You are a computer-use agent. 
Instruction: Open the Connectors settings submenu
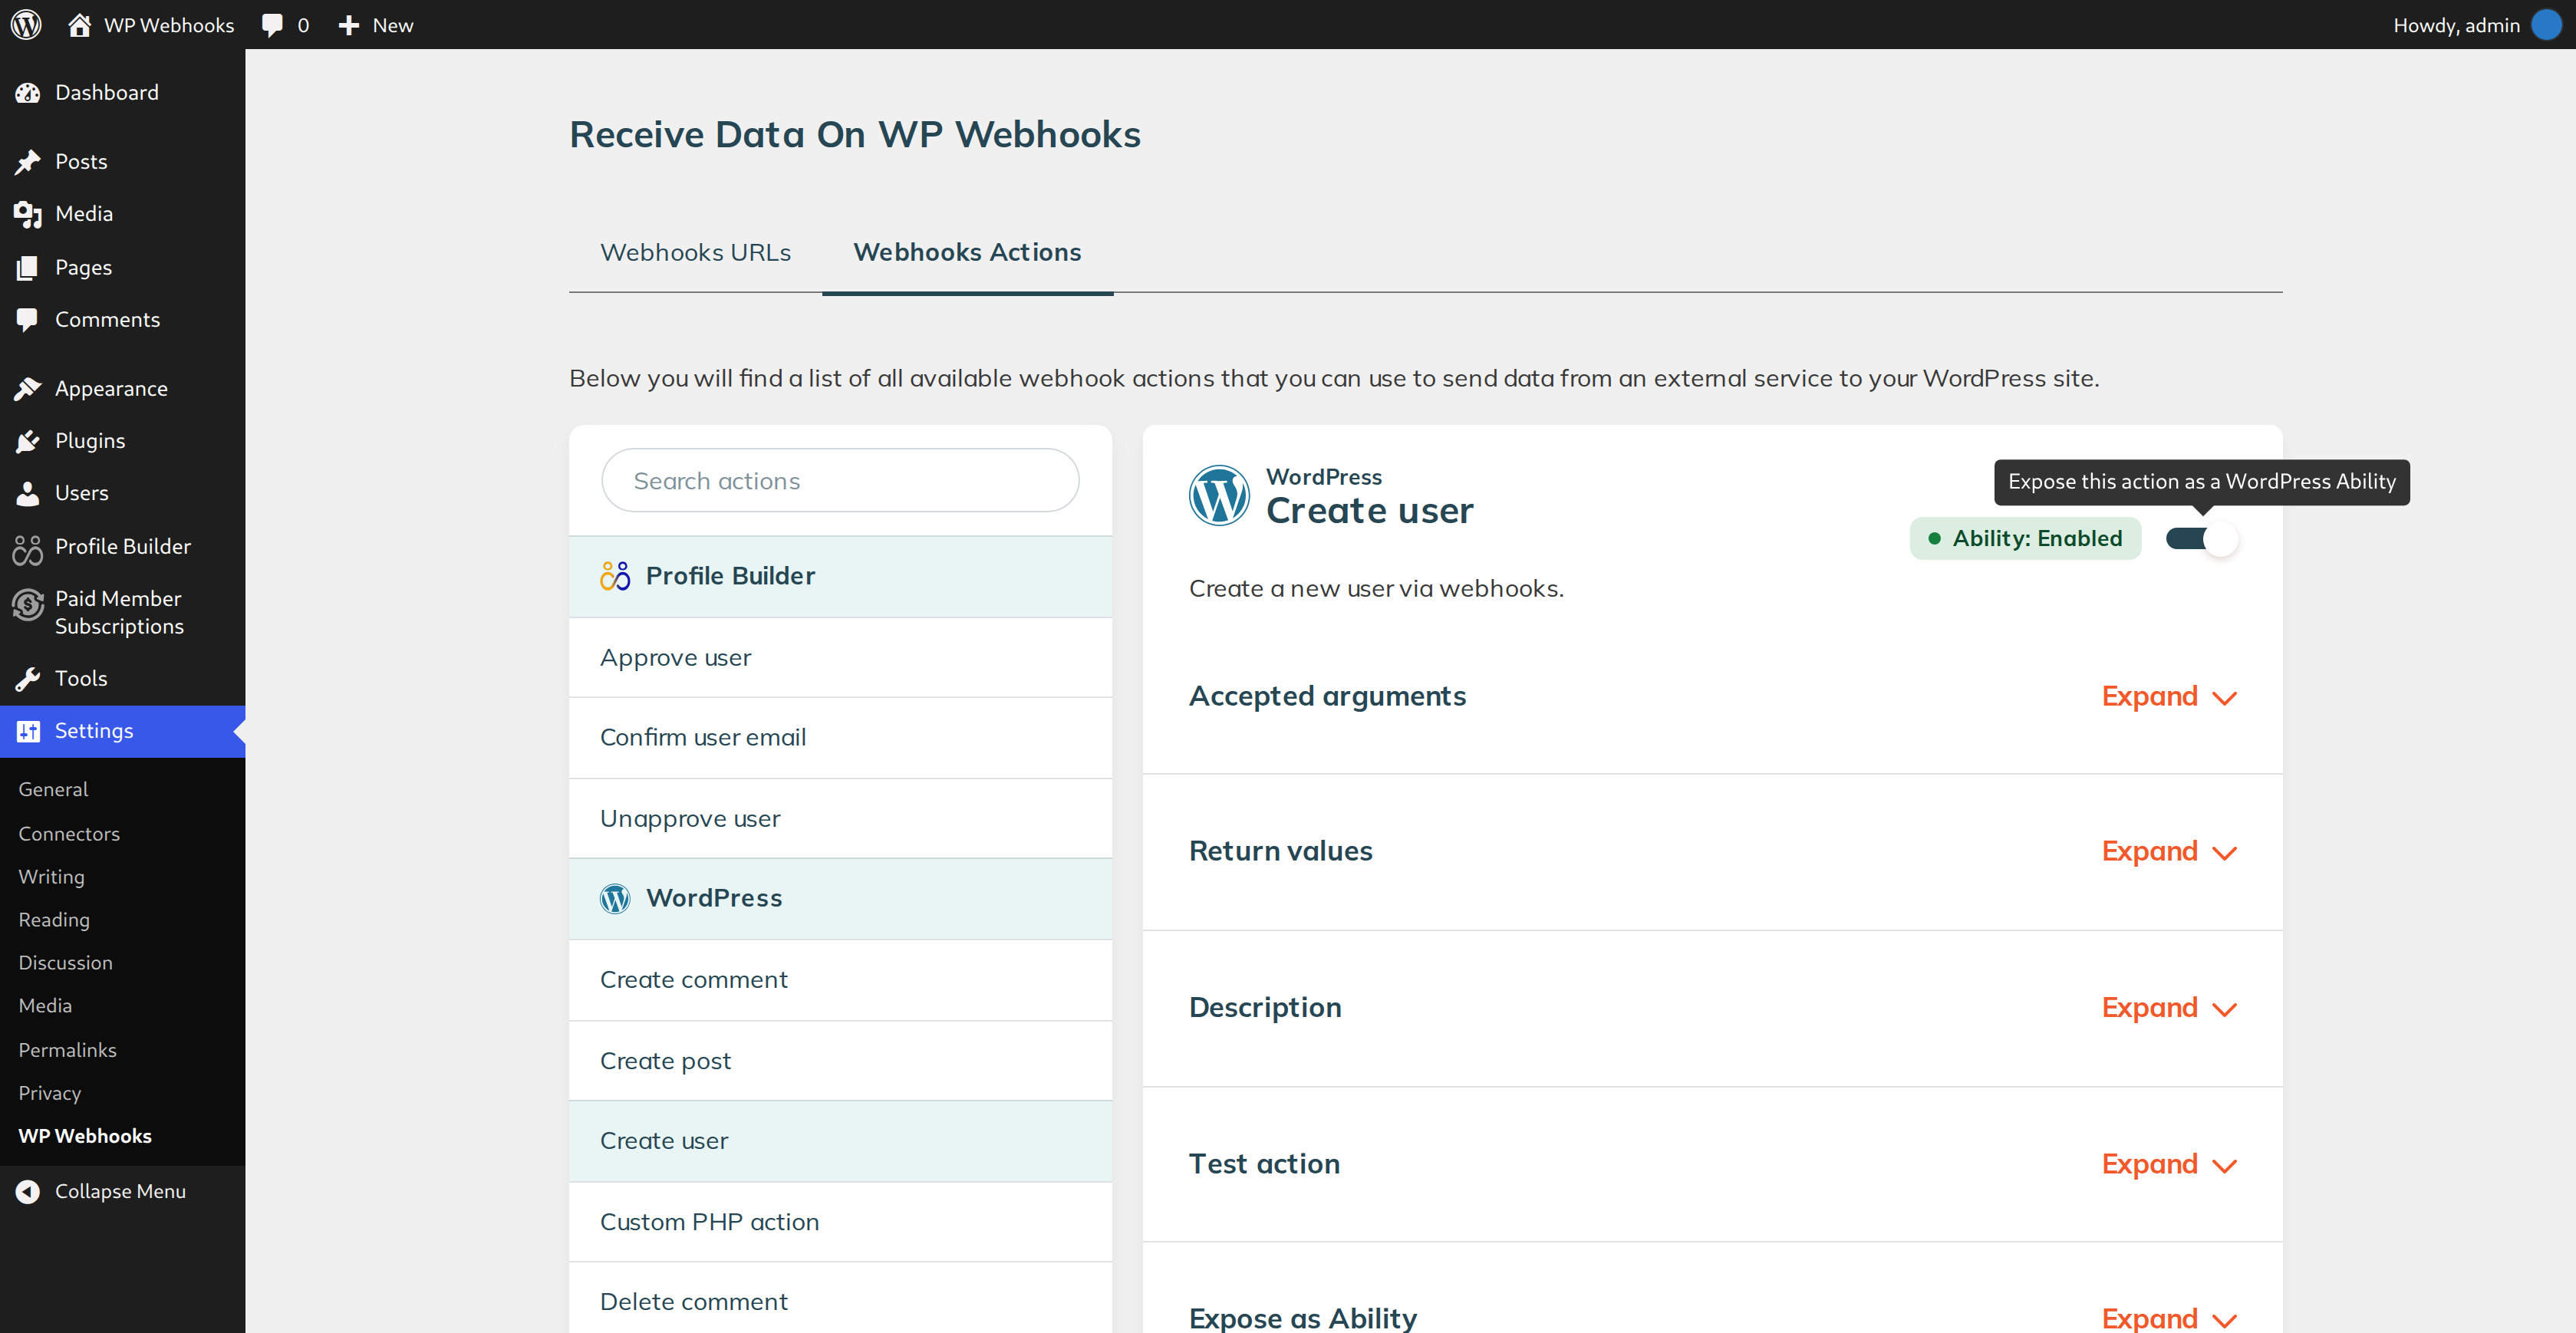69,833
